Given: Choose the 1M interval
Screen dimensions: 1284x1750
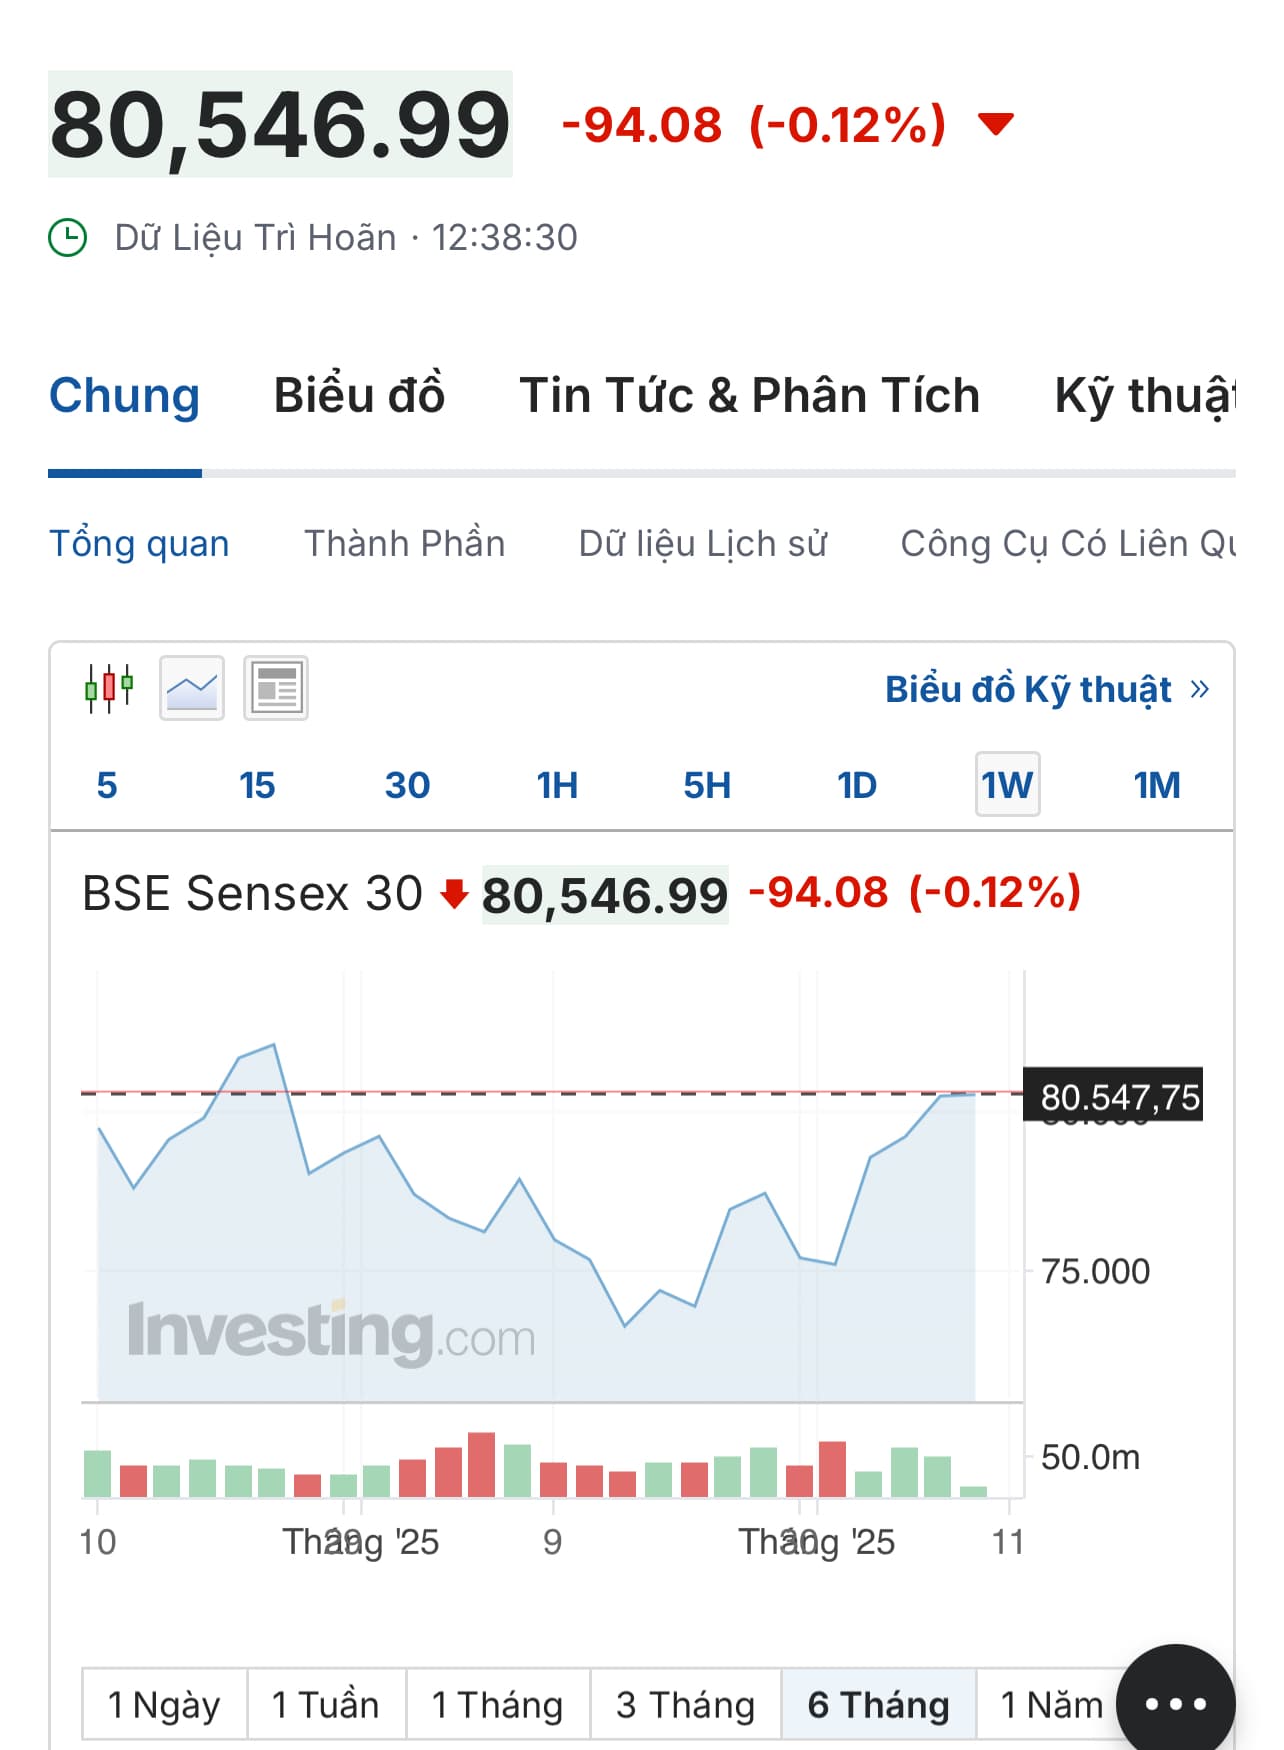Looking at the screenshot, I should [1157, 785].
